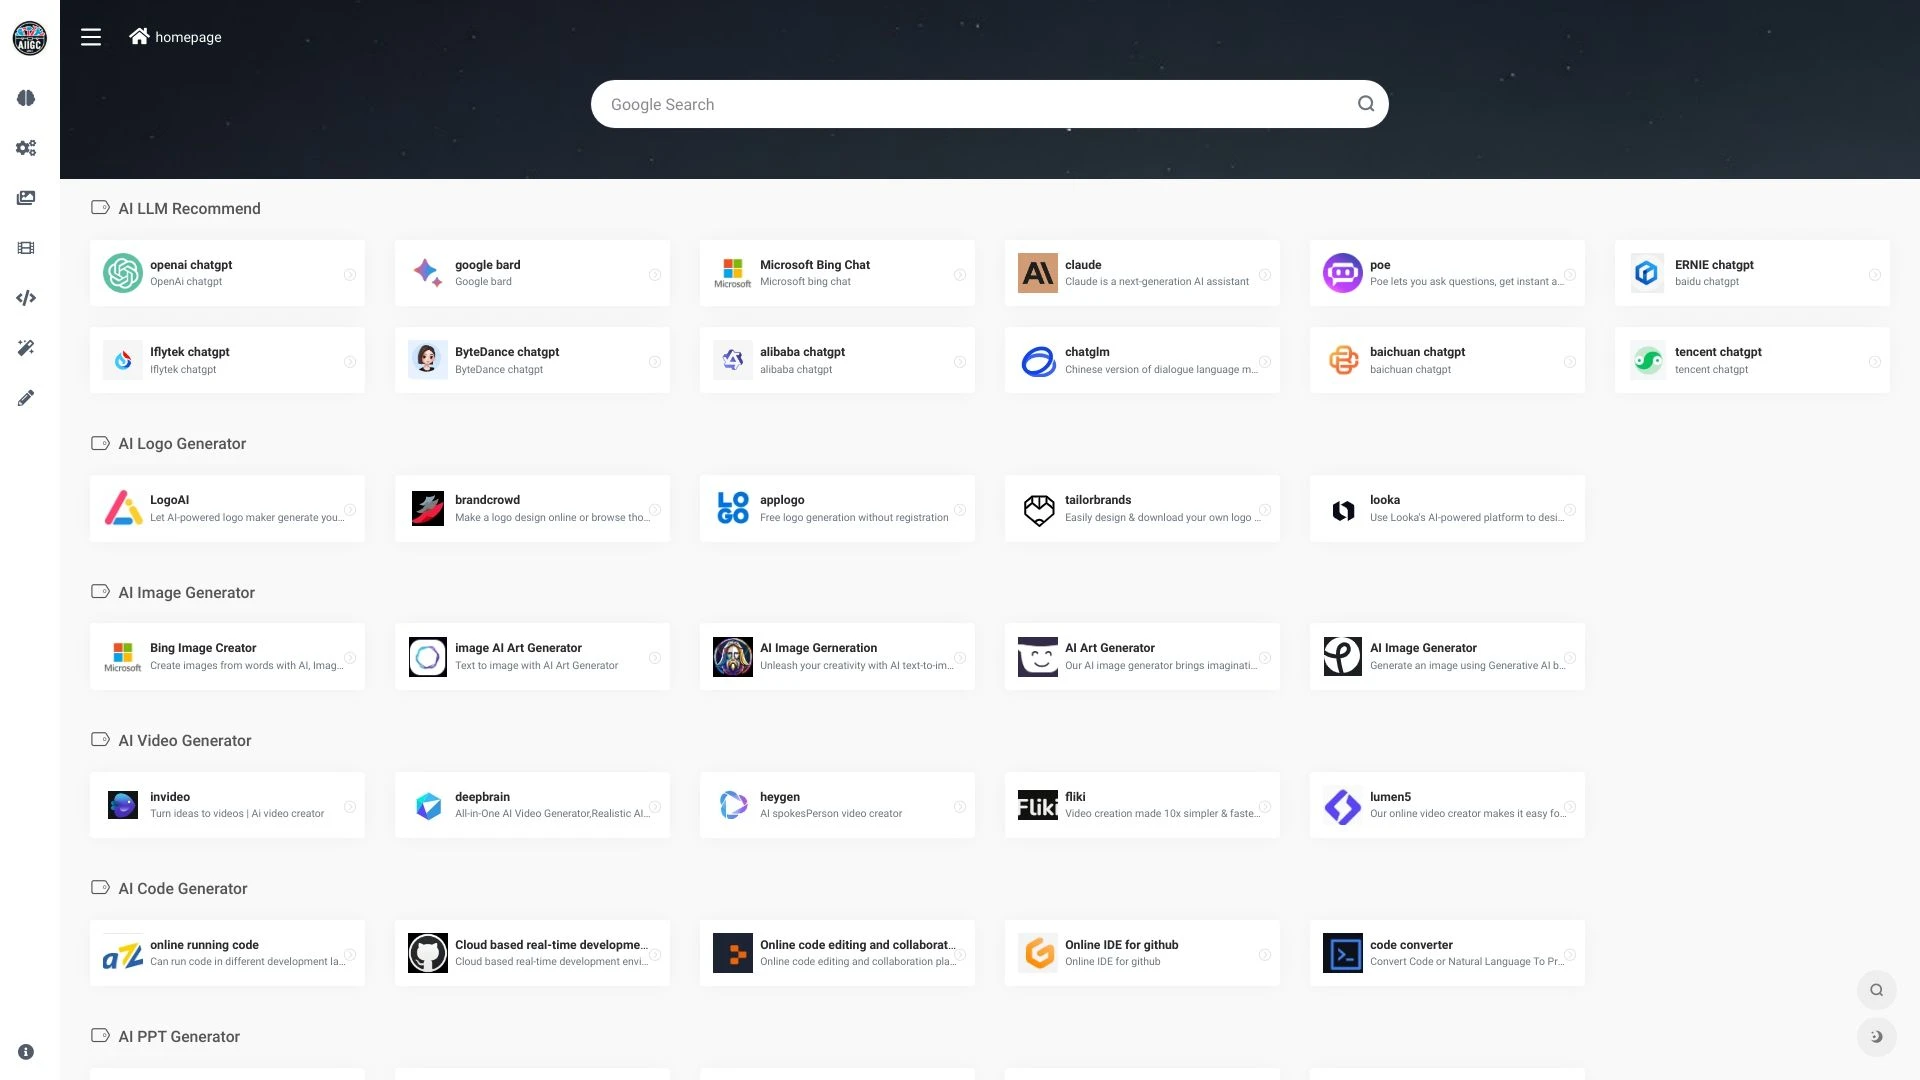This screenshot has width=1920, height=1080.
Task: Select the image gallery sidebar icon
Action: point(26,198)
